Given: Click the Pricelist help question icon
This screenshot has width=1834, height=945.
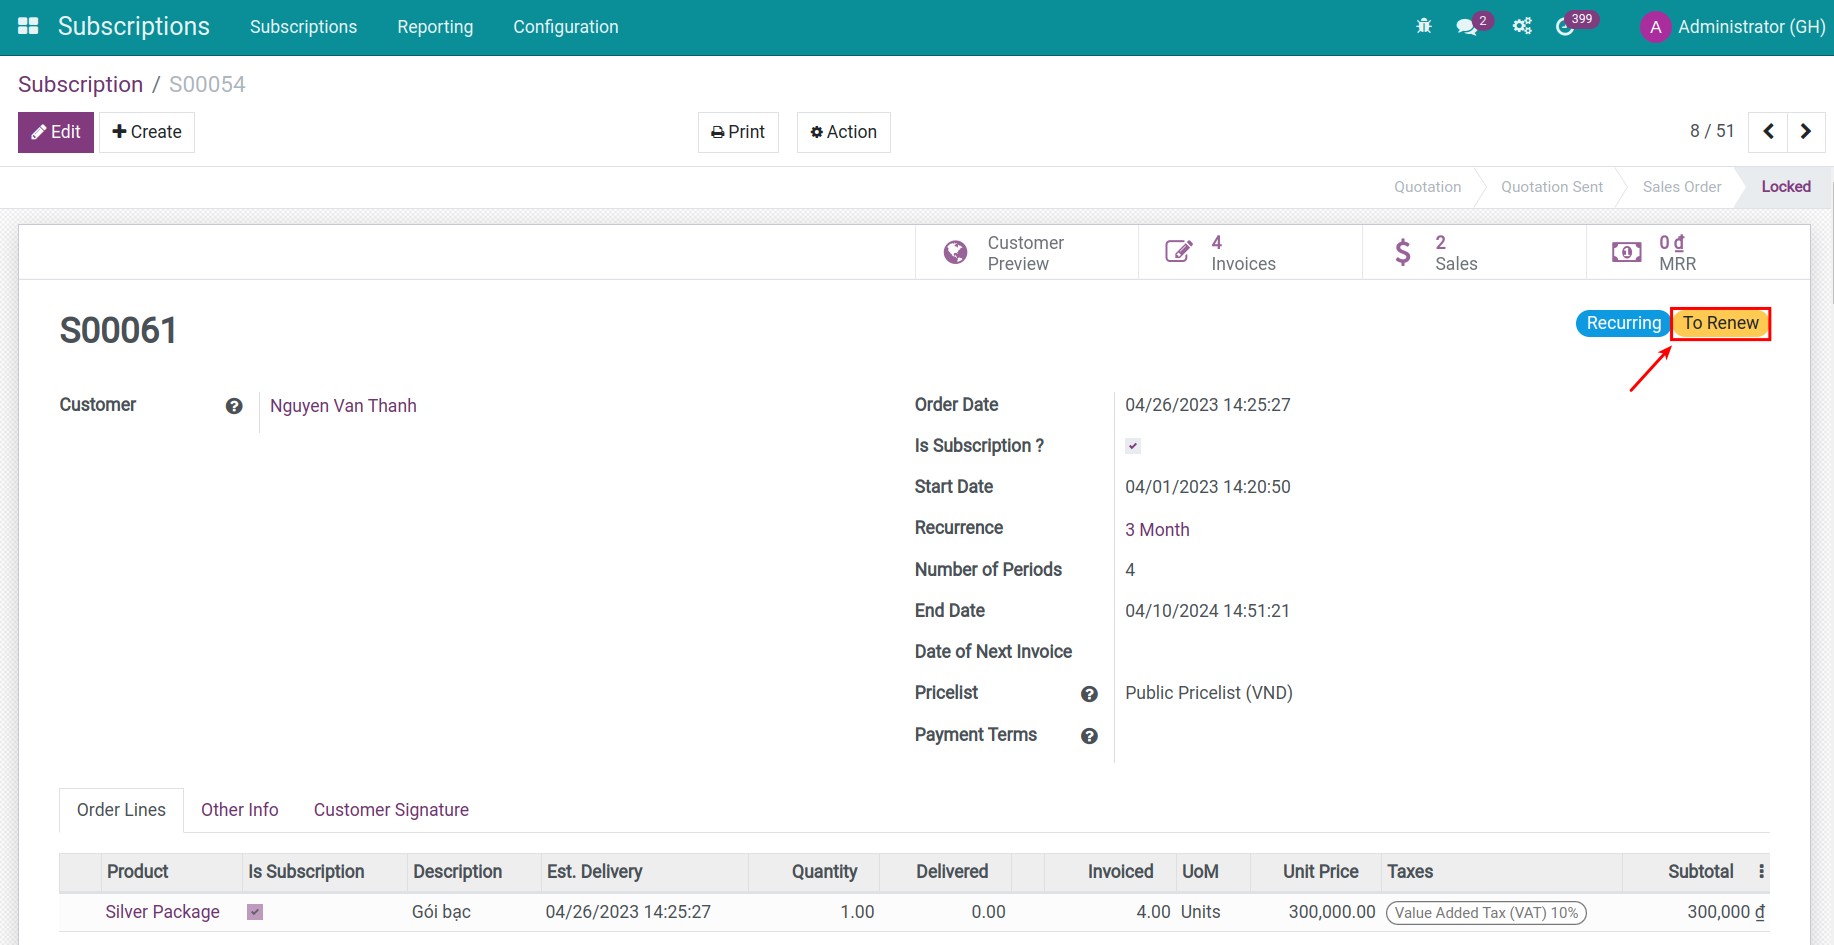Looking at the screenshot, I should tap(1089, 694).
